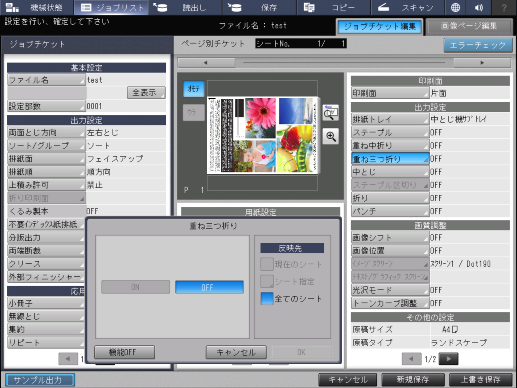Switch to 画像ページ編集 tab
Viewport: 517px width, 388px height.
469,26
